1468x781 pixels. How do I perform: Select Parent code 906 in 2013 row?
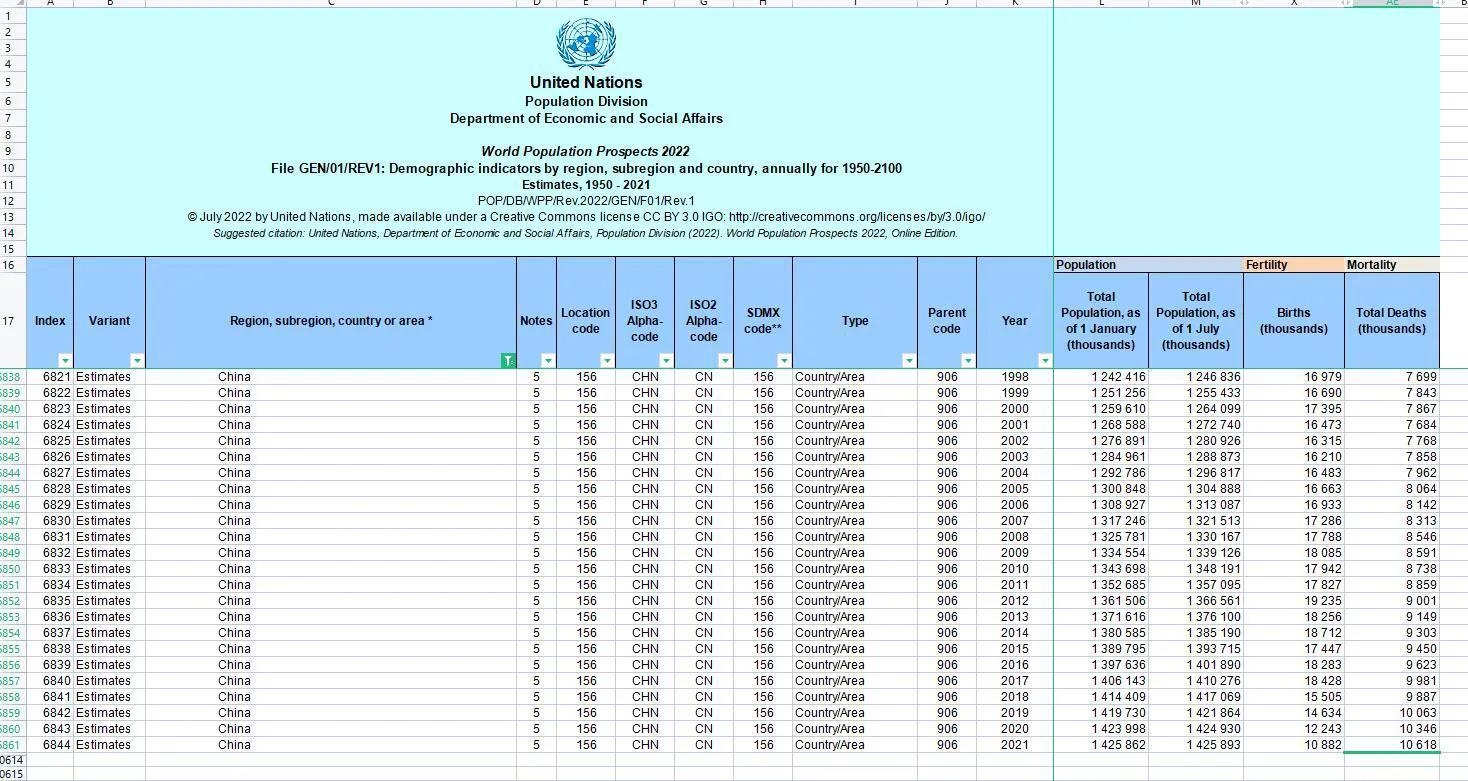(947, 617)
